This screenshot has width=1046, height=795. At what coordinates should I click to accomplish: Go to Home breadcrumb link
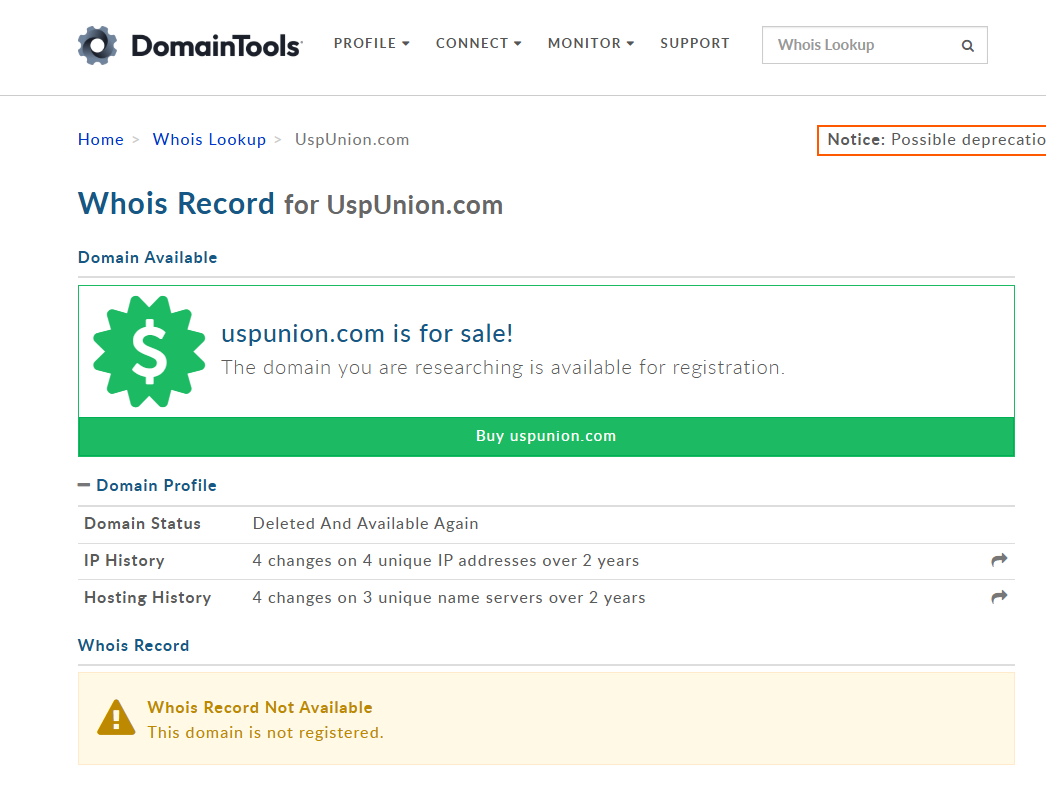click(101, 139)
